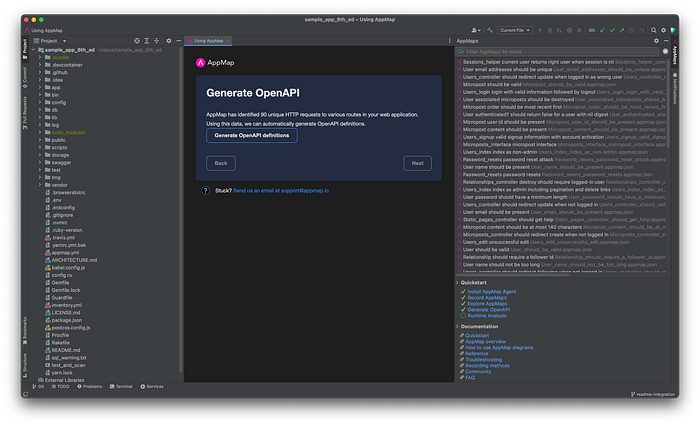This screenshot has width=700, height=426.
Task: Expand the swagger folder
Action: point(40,163)
